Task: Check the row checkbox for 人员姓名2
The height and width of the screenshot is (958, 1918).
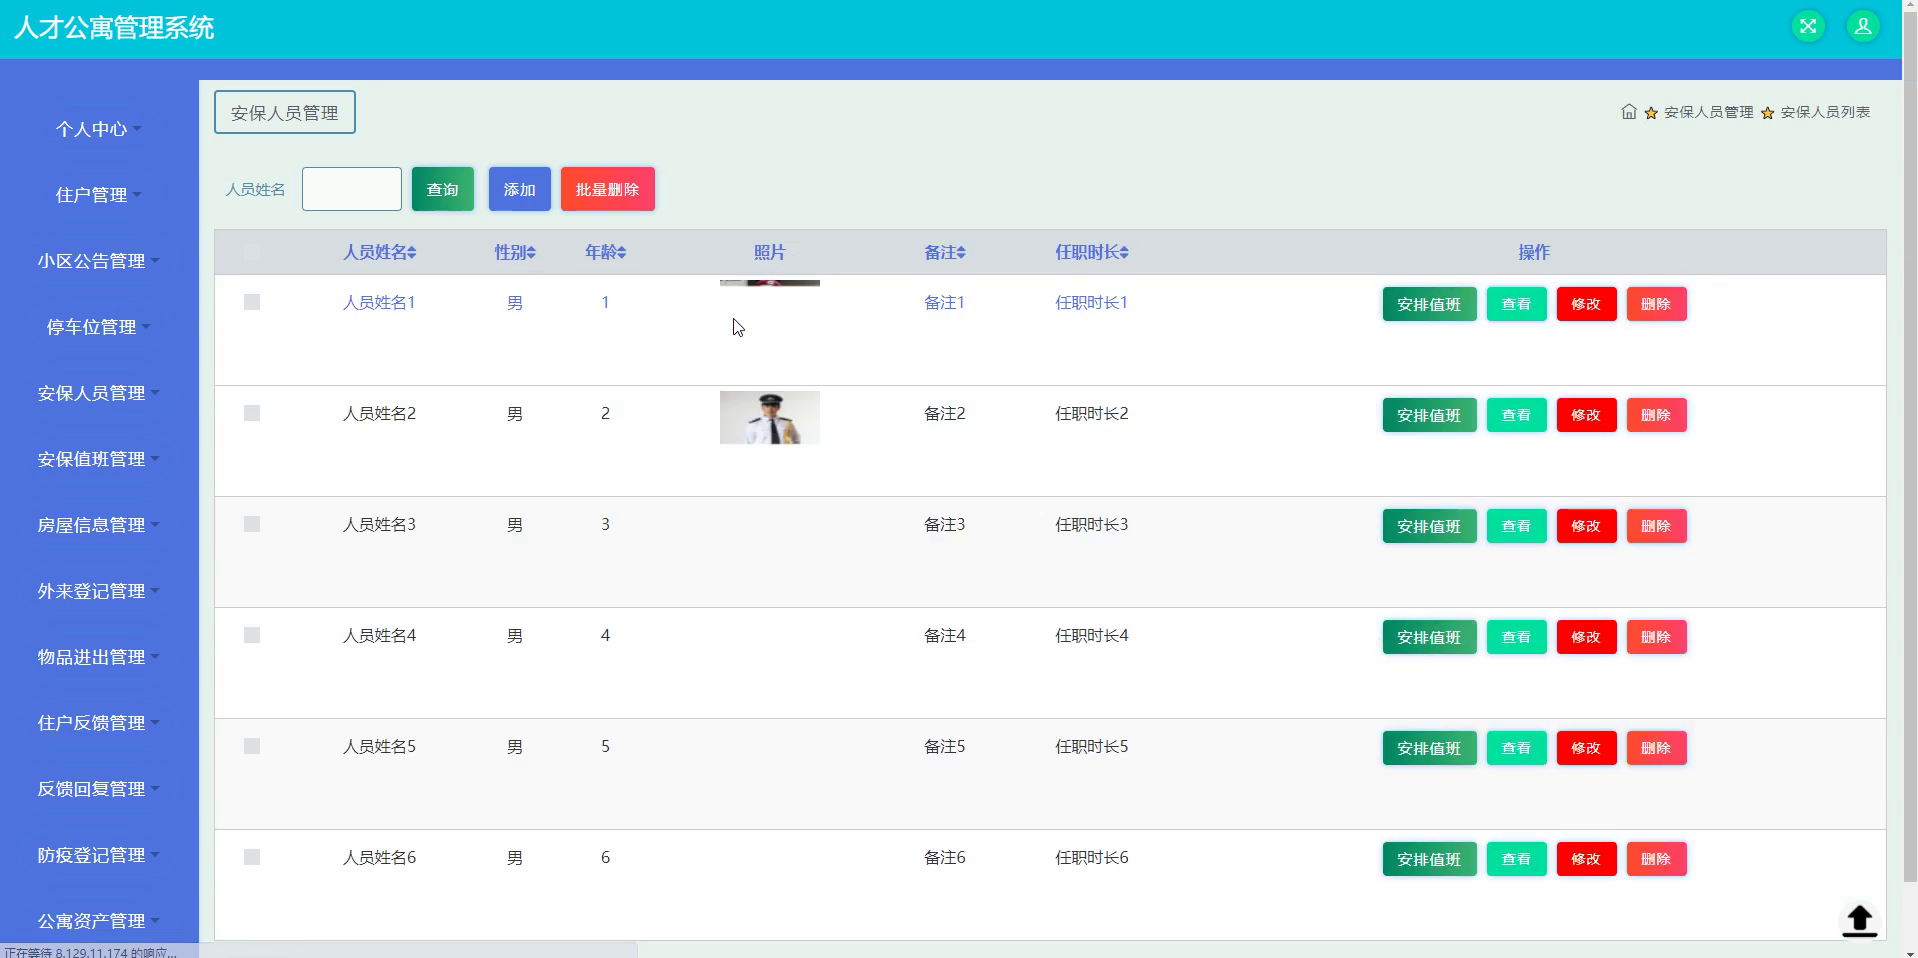Action: click(x=252, y=413)
